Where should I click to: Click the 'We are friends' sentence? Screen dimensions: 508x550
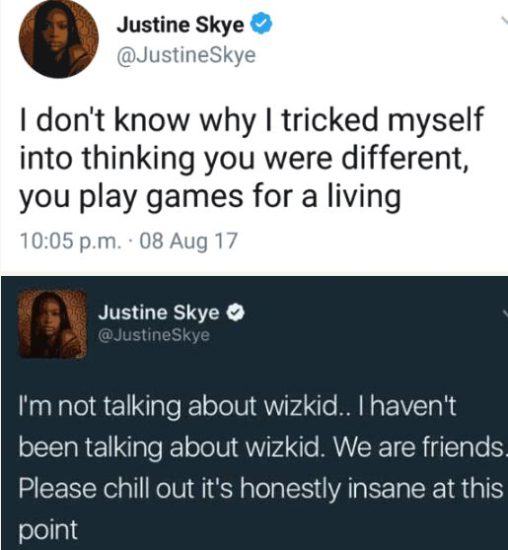coord(417,448)
